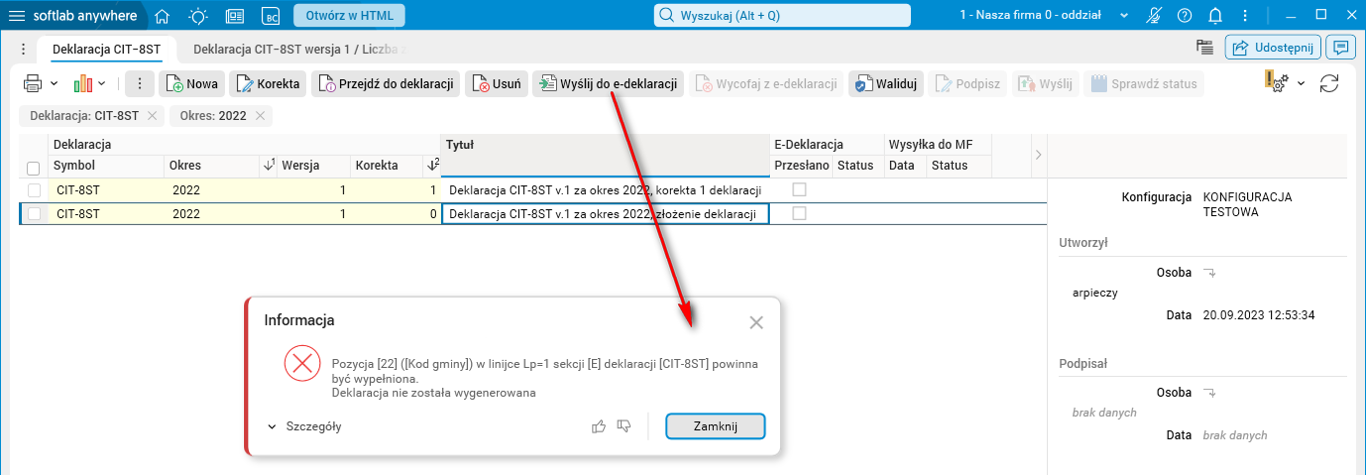Remove the 'Deklaracja: CIT-8ST' filter chip
The height and width of the screenshot is (475, 1366).
[152, 116]
